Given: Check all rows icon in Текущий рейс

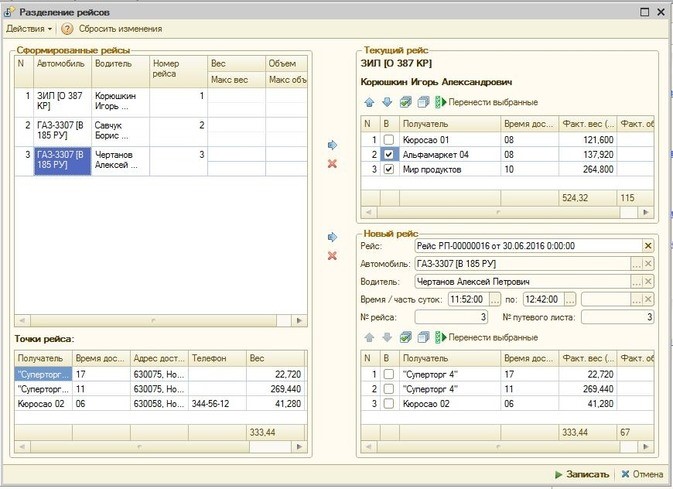Looking at the screenshot, I should click(406, 102).
